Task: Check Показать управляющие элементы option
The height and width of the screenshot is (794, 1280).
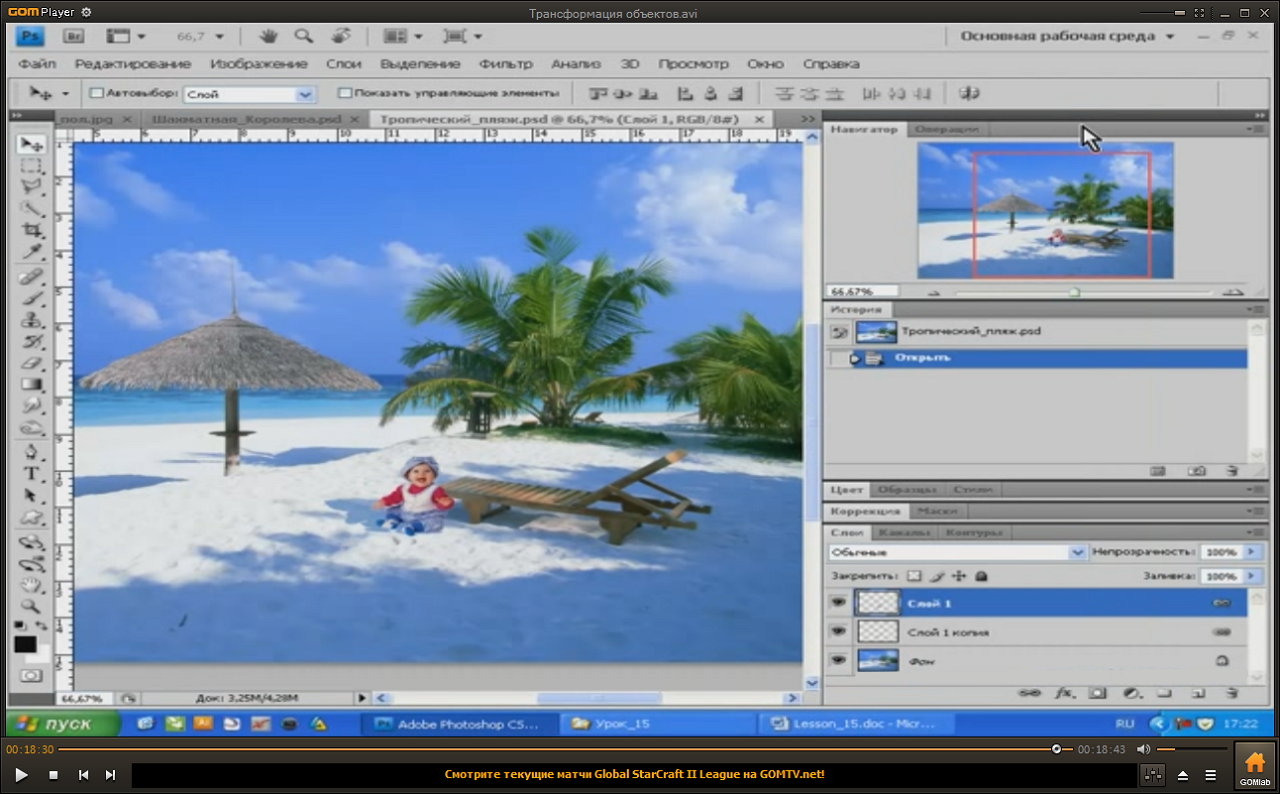Action: 345,93
